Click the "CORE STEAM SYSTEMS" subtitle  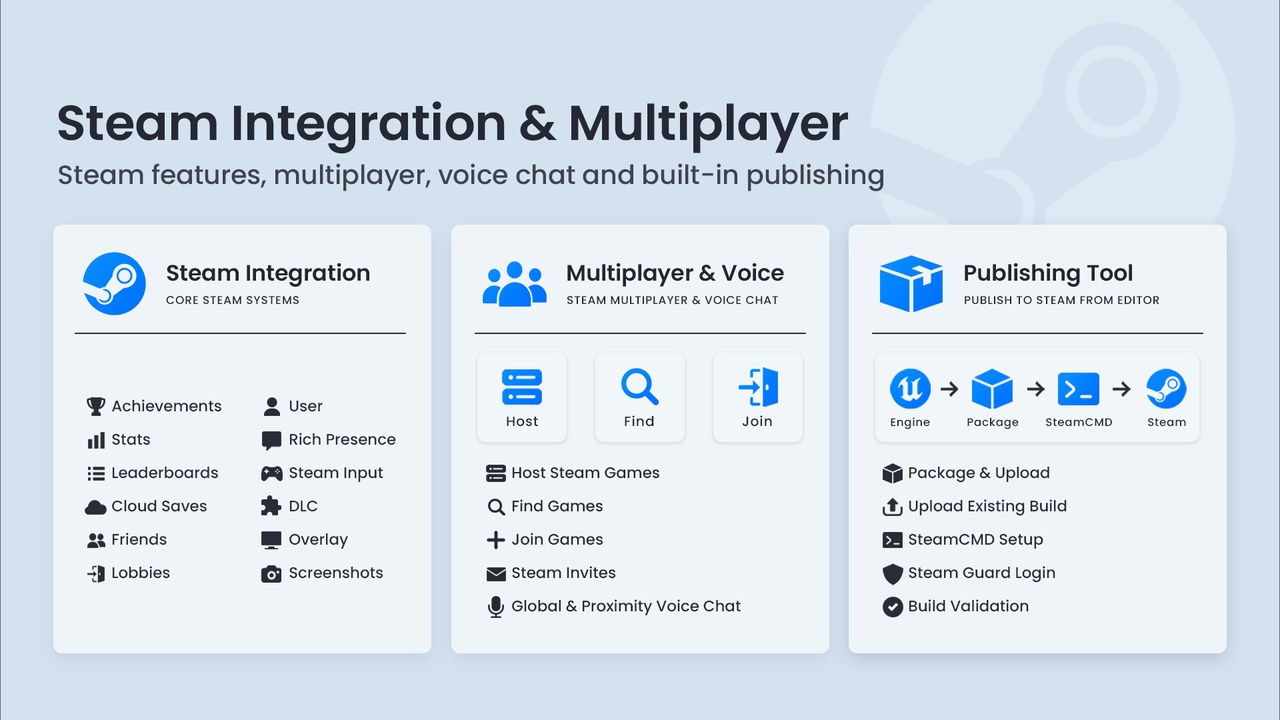tap(233, 300)
